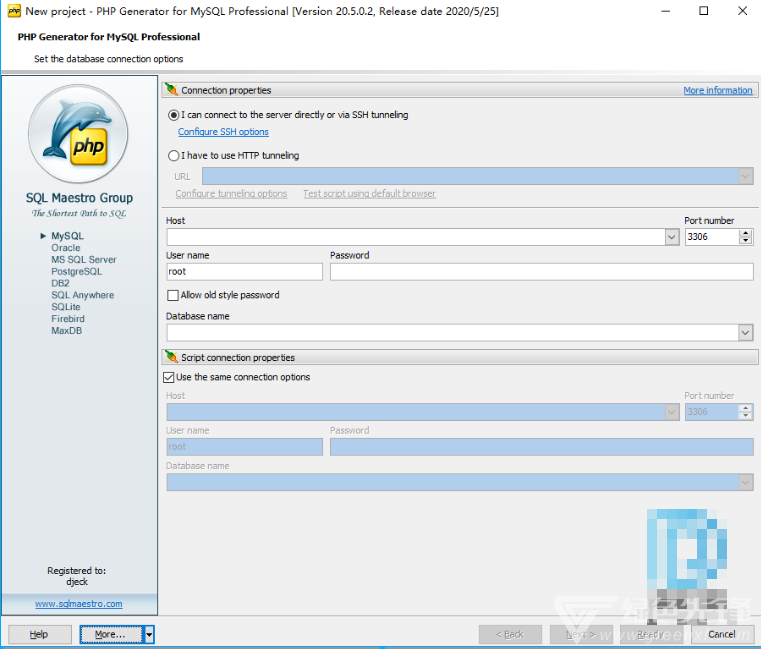Screen dimensions: 761x649
Task: Click the Connection properties section icon
Action: [171, 89]
